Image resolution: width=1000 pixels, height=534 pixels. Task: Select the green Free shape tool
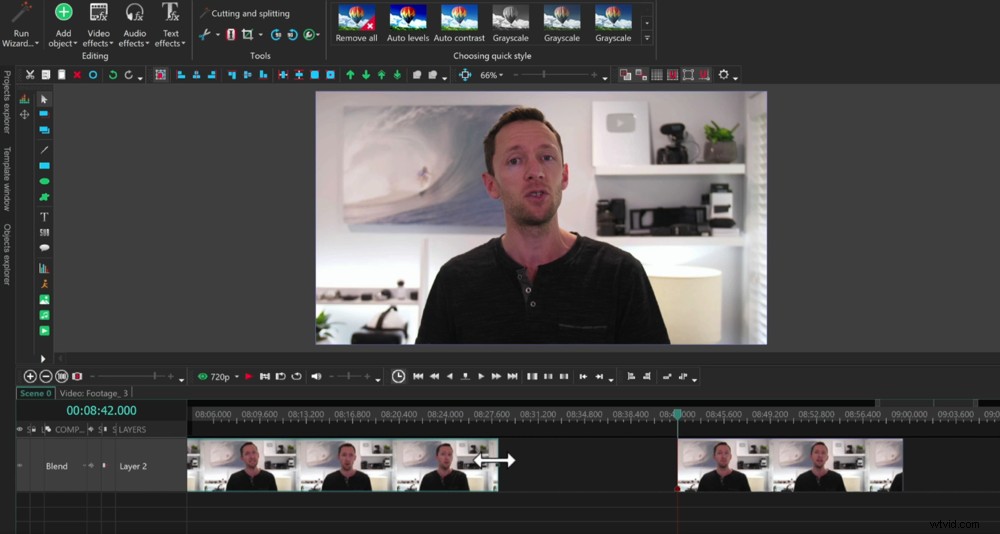pos(44,197)
